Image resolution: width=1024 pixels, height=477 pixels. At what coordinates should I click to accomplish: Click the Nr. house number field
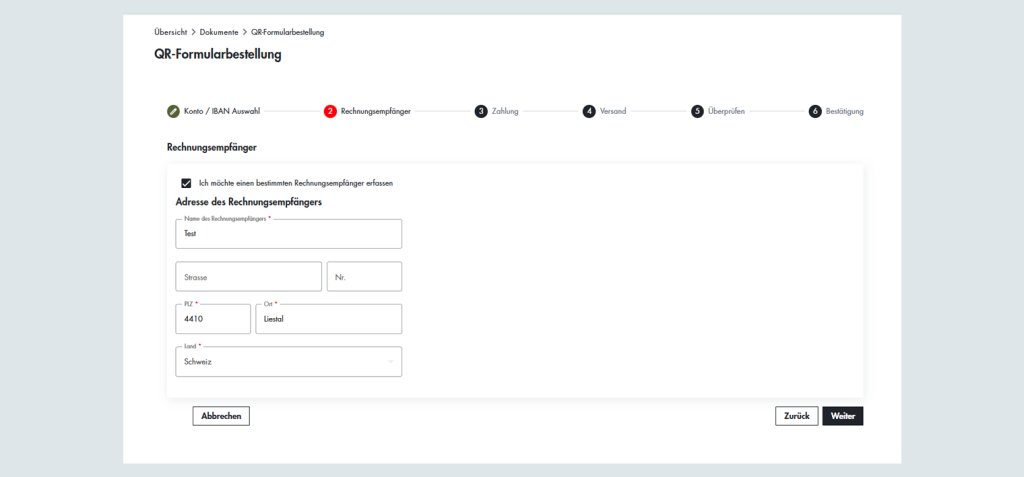coord(364,277)
